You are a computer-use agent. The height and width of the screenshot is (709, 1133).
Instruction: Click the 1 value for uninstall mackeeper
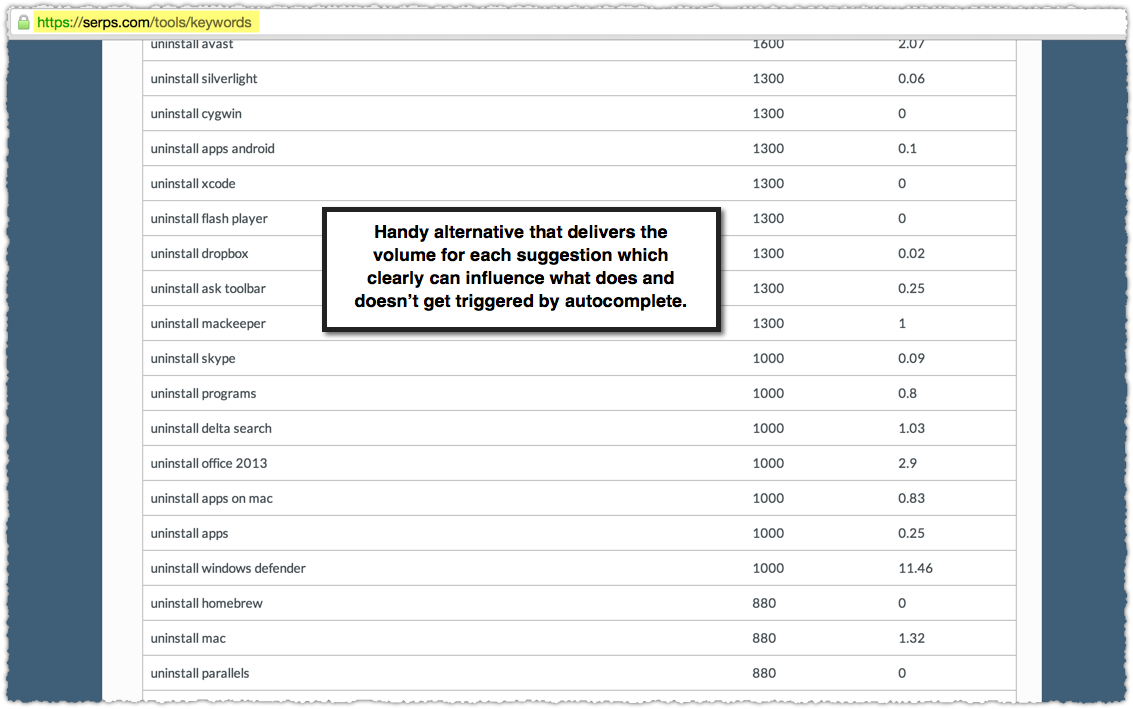point(902,324)
